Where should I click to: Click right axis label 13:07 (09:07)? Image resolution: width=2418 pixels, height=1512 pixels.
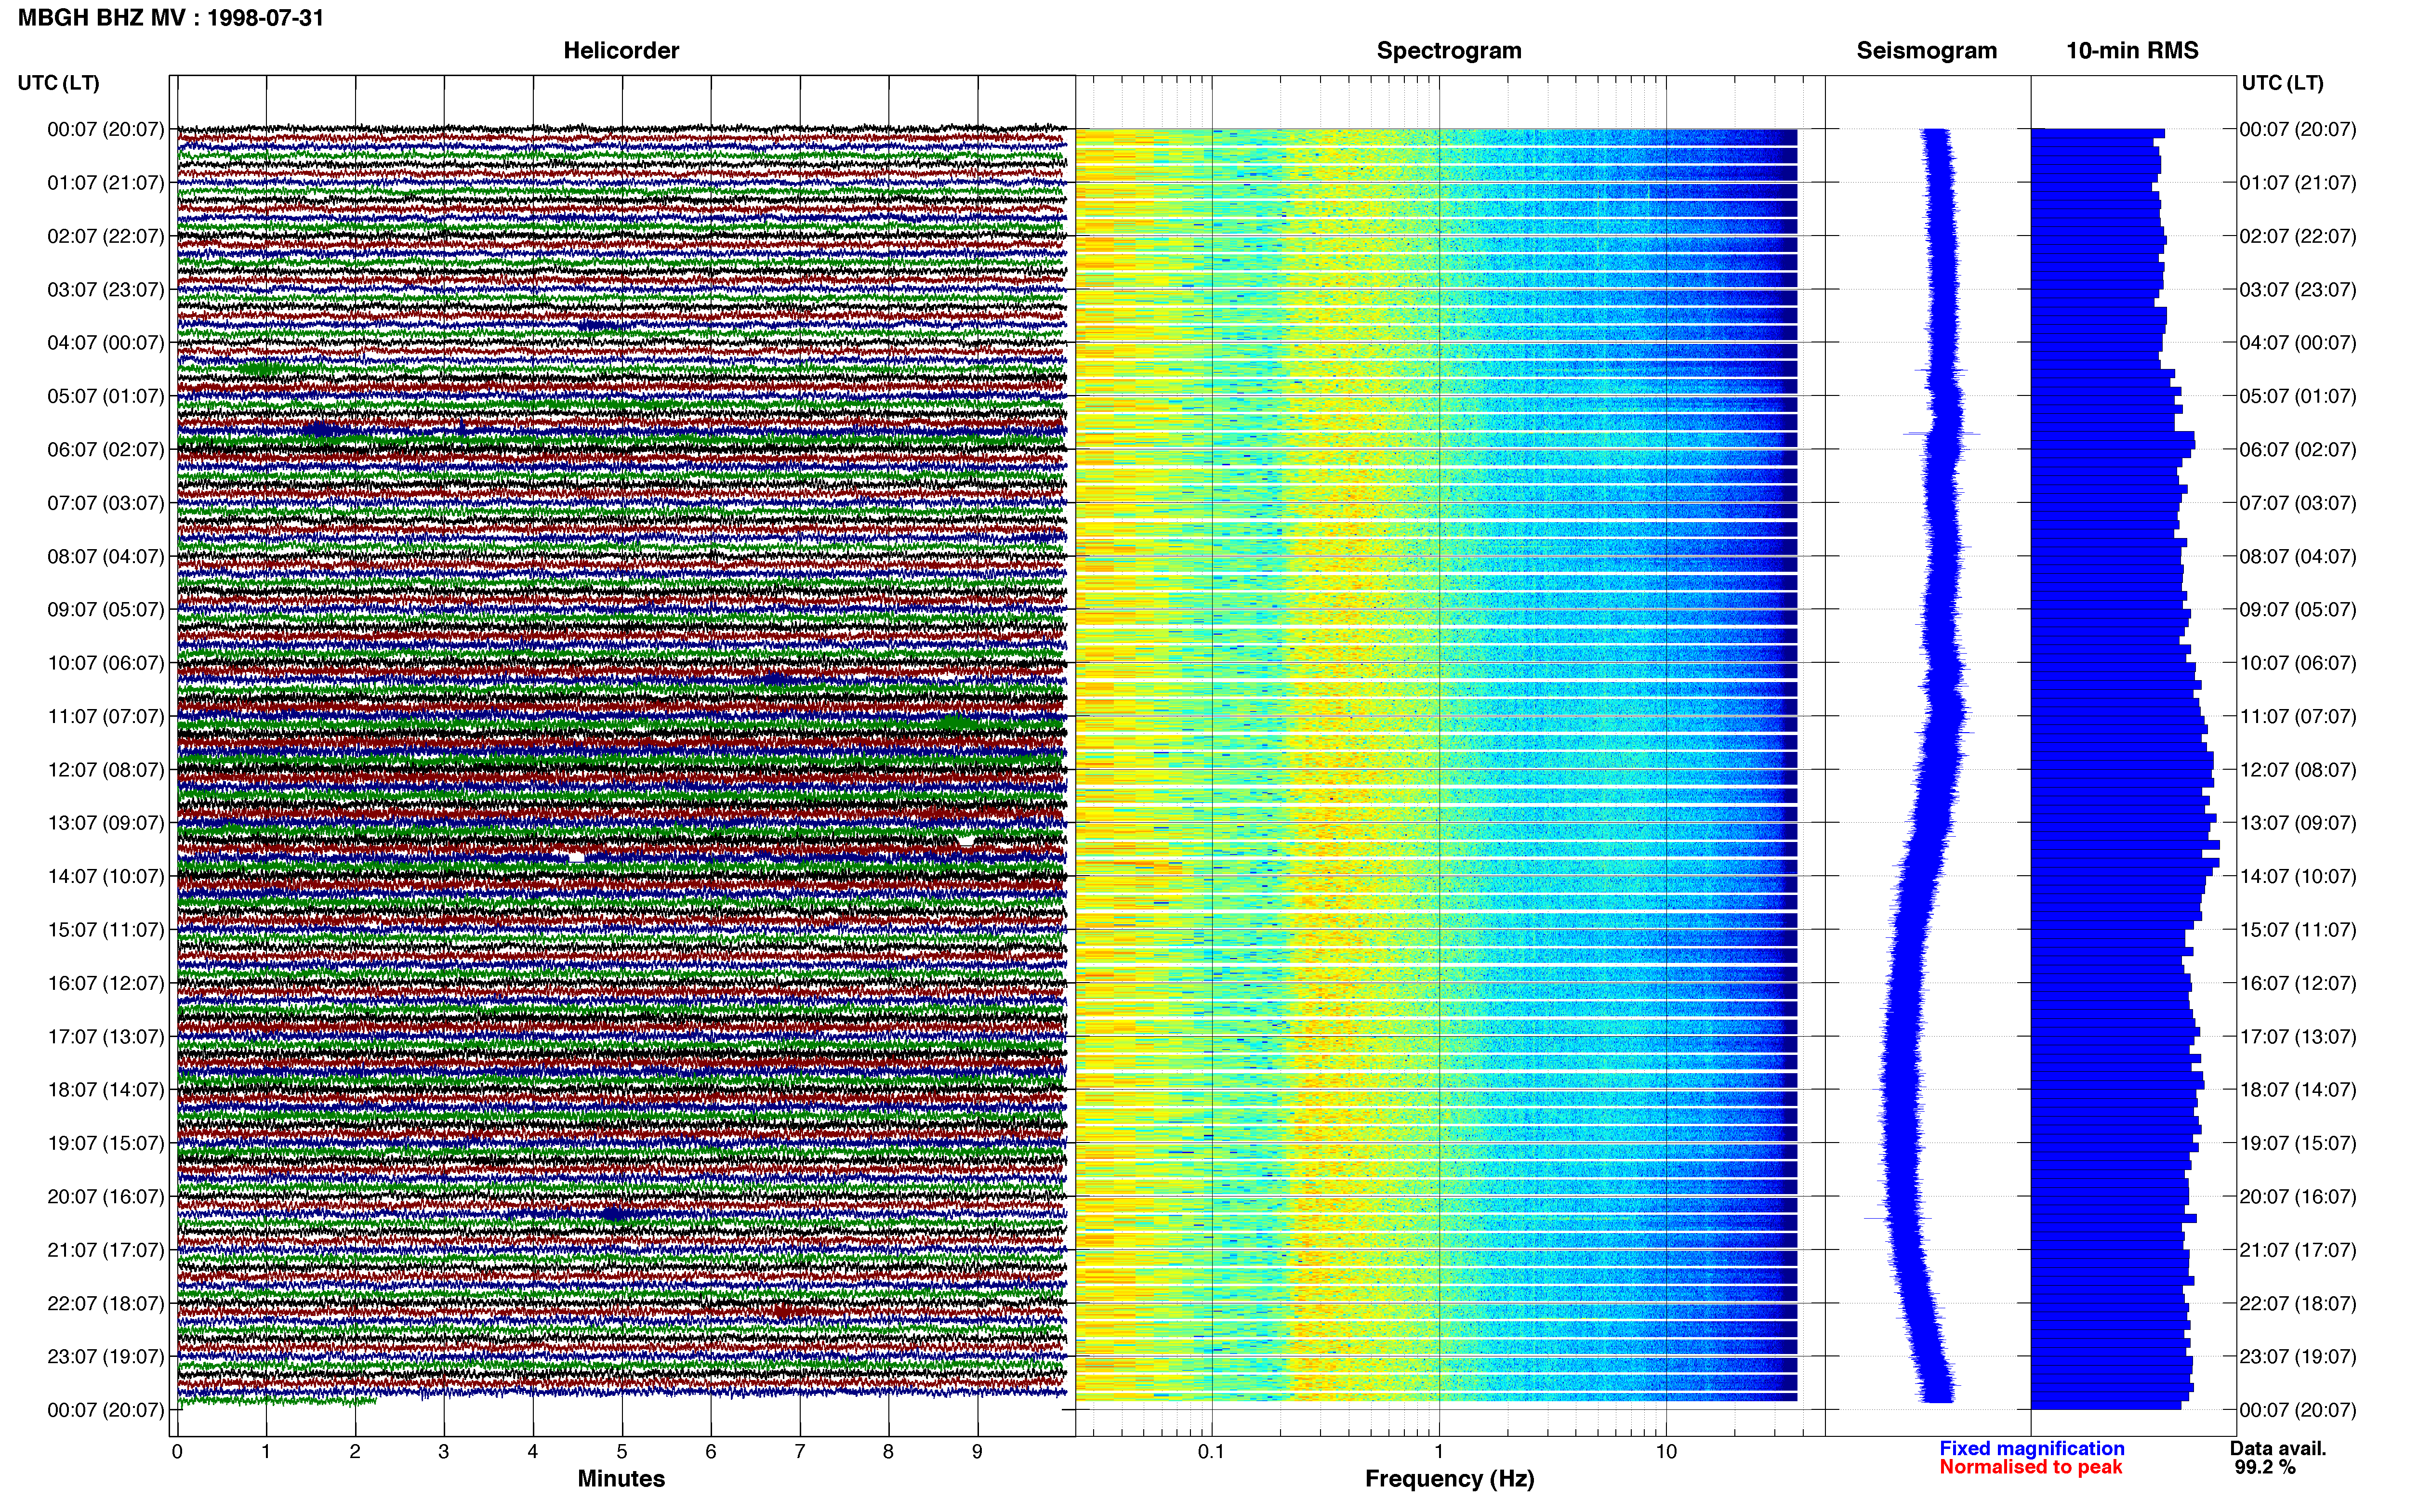tap(2298, 823)
